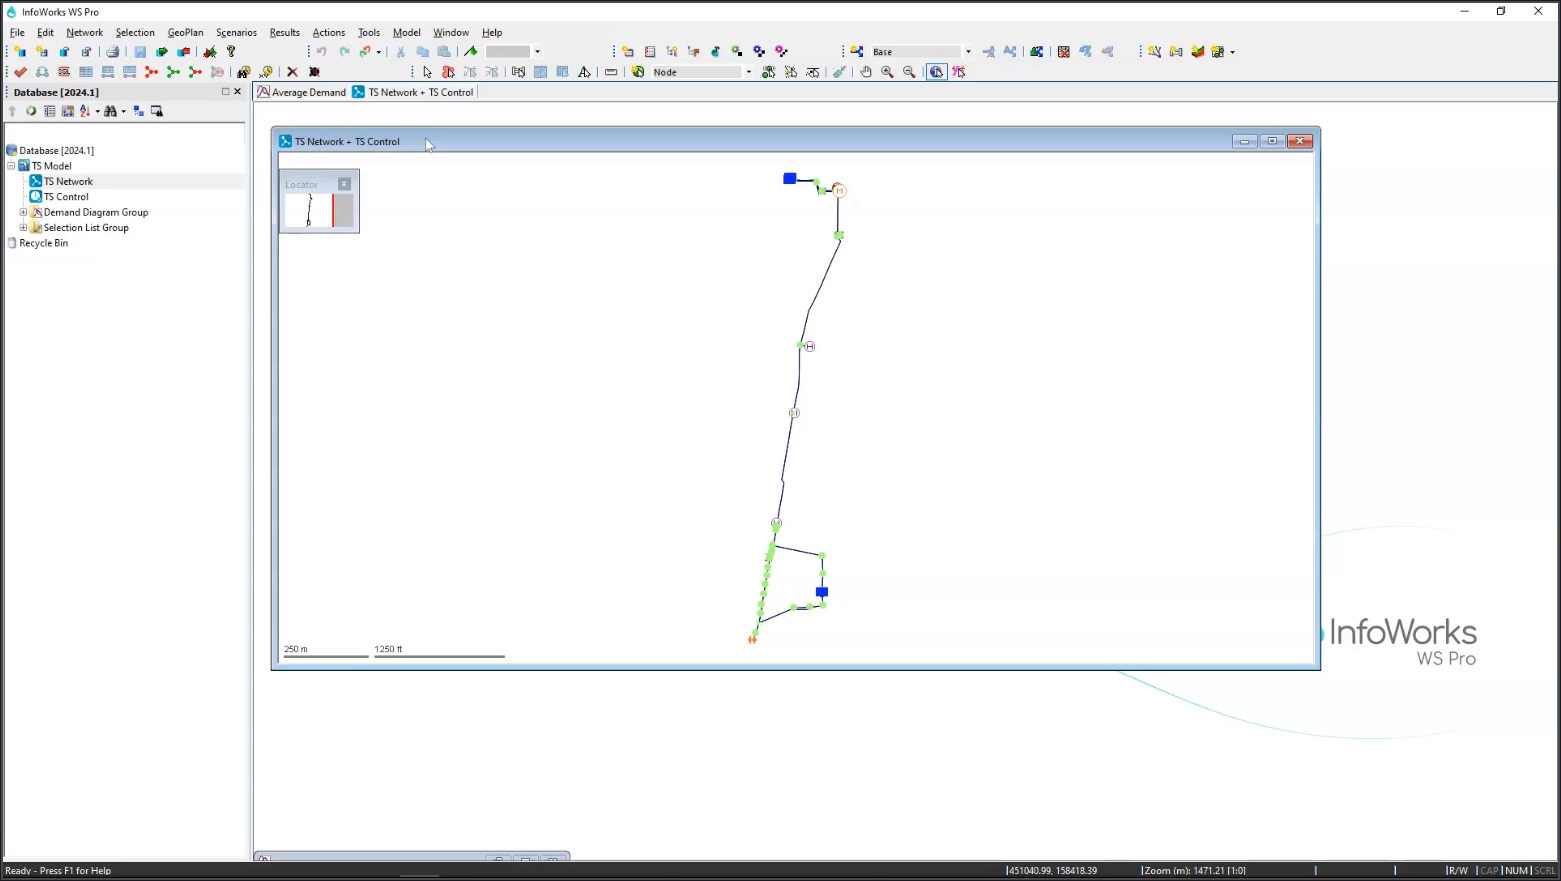Select the Demand Diagram Group item
Screen dimensions: 1561x881
pyautogui.click(x=96, y=212)
